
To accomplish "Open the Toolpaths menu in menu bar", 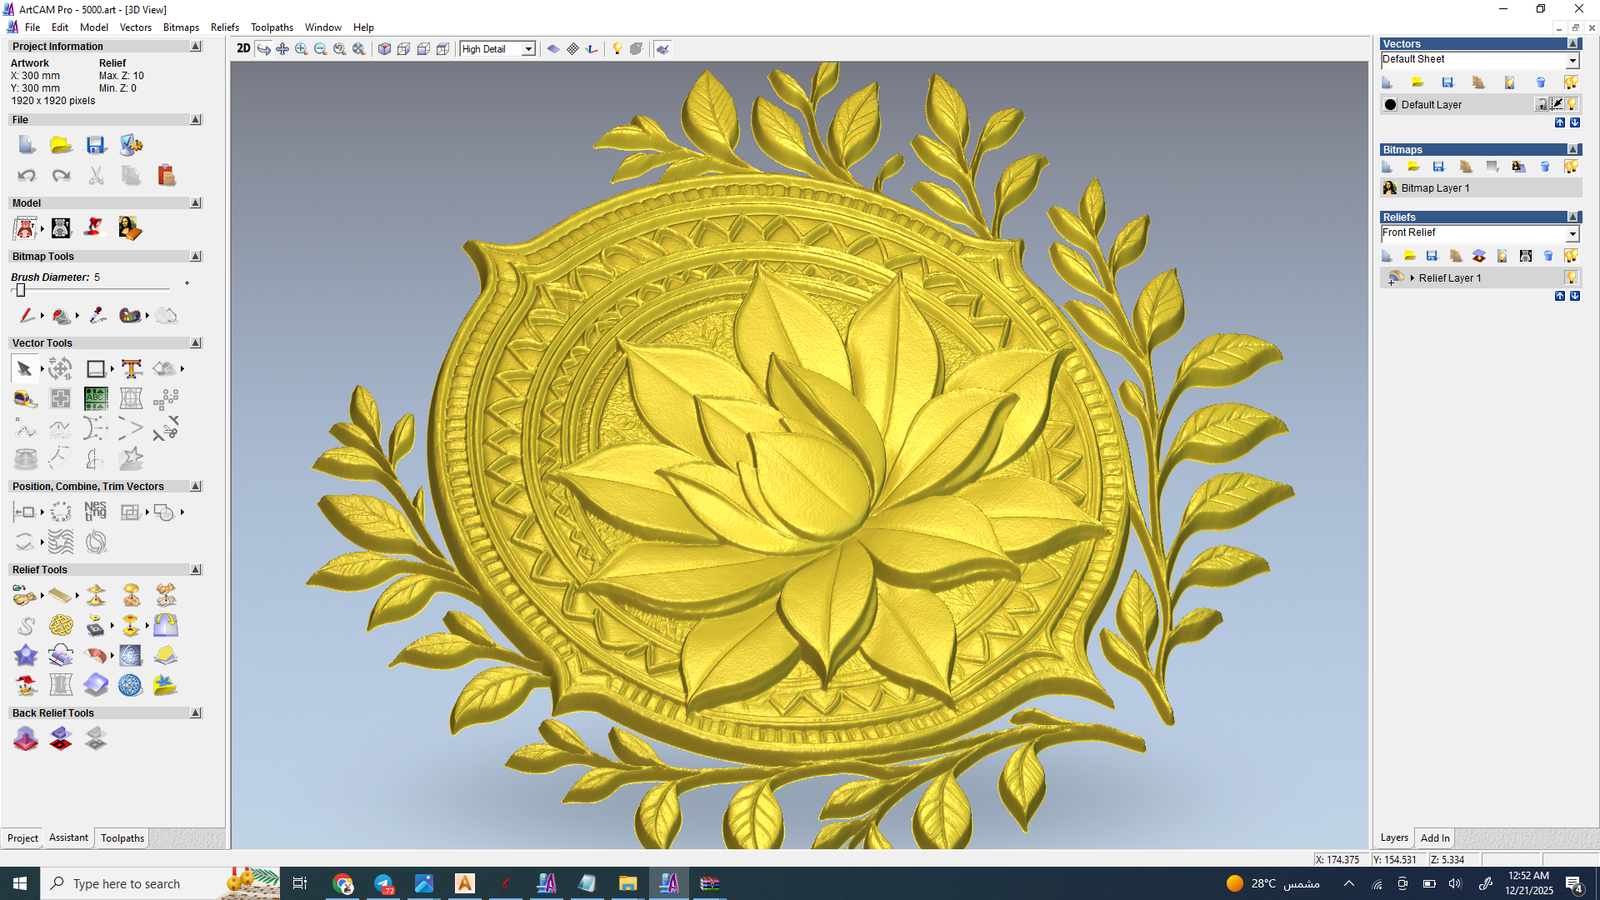I will coord(271,27).
